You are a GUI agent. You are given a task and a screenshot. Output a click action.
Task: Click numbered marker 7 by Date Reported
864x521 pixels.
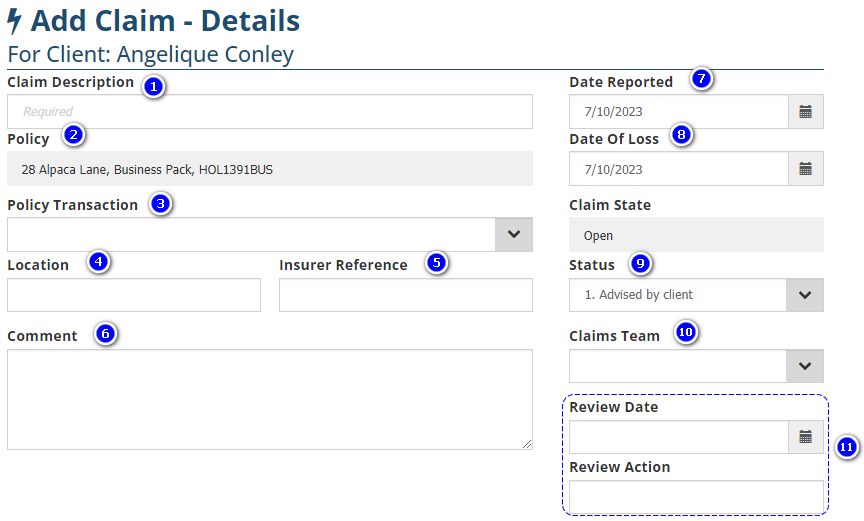pos(701,79)
